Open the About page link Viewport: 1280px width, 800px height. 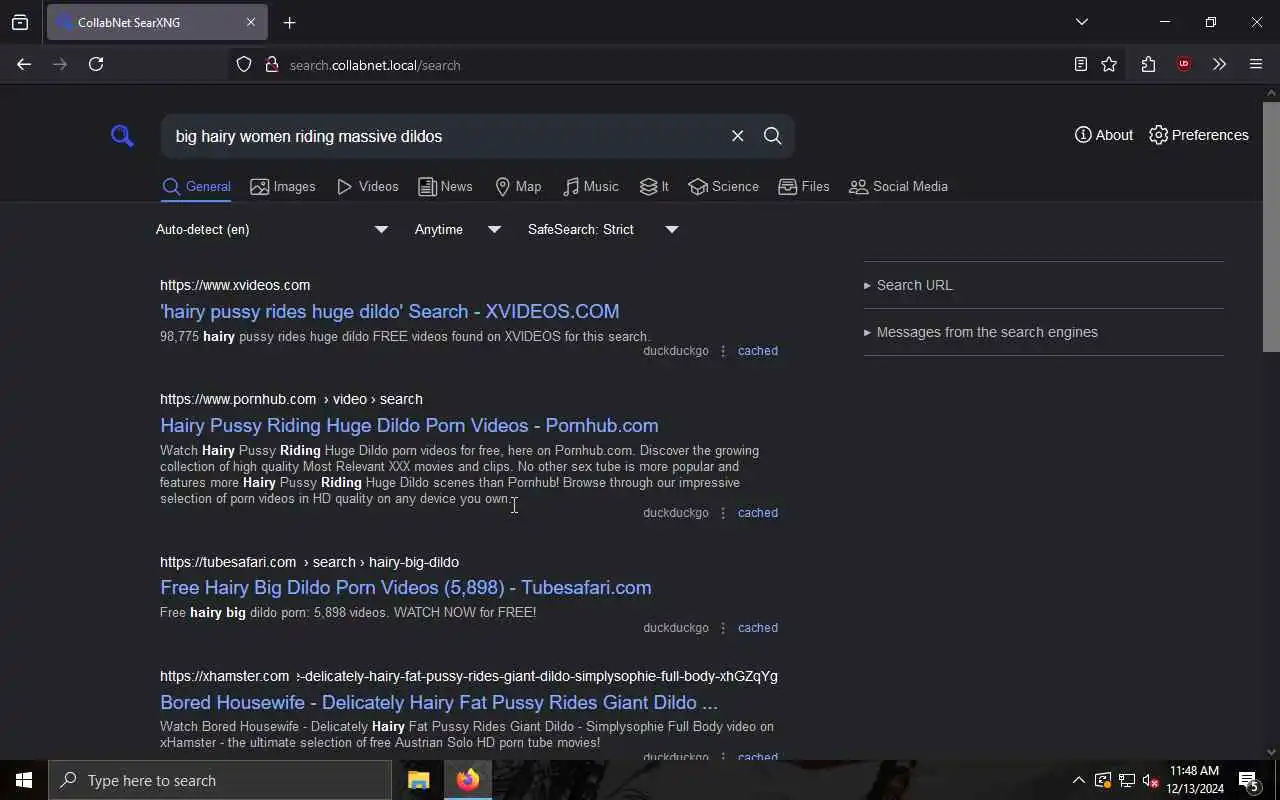[1104, 135]
